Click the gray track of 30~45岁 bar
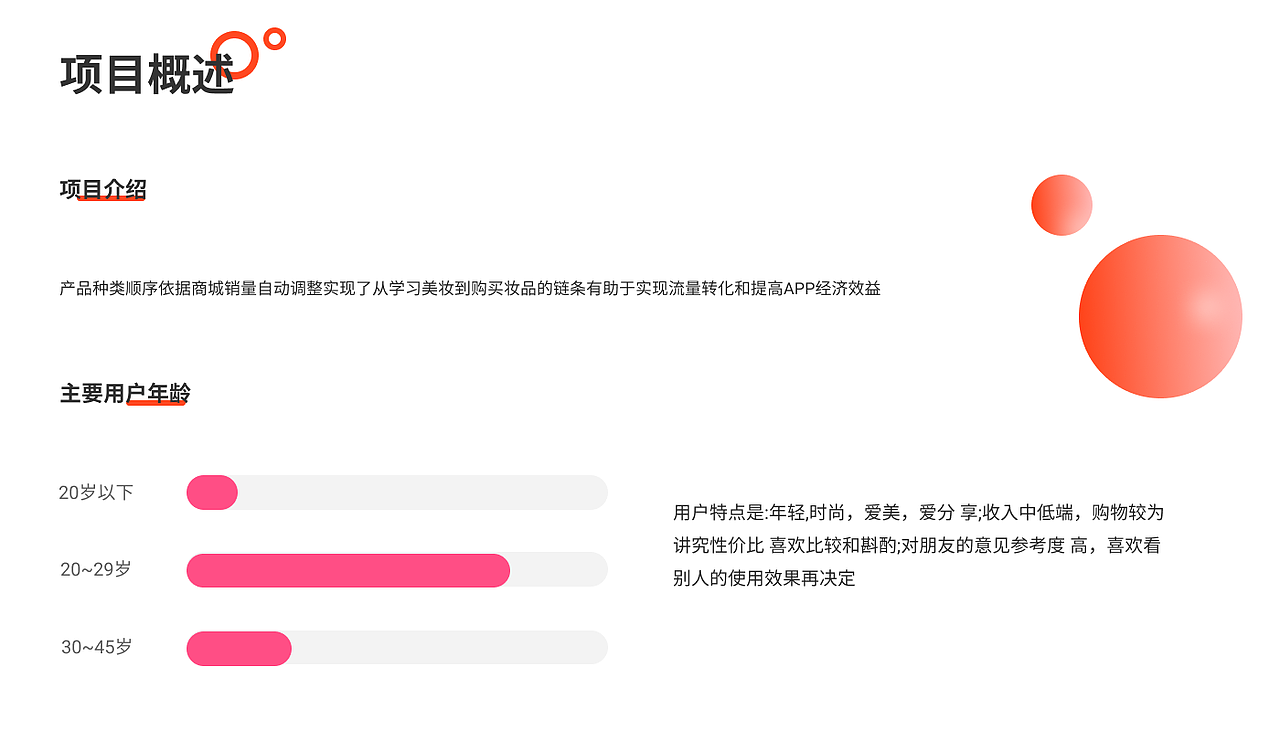 tap(450, 648)
